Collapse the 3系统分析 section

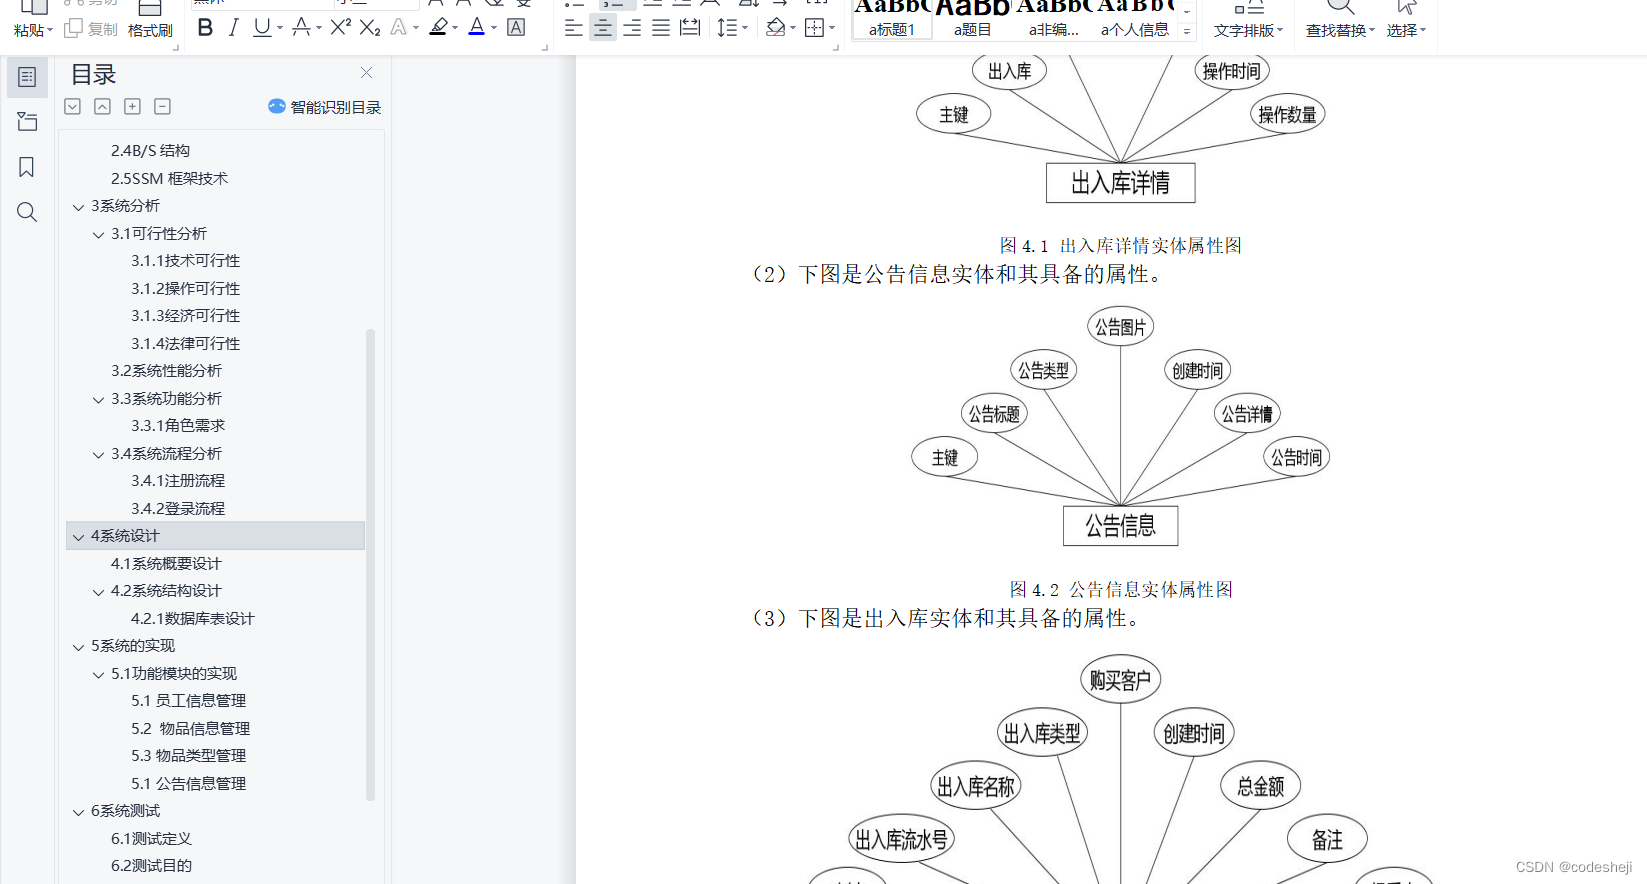click(x=78, y=207)
